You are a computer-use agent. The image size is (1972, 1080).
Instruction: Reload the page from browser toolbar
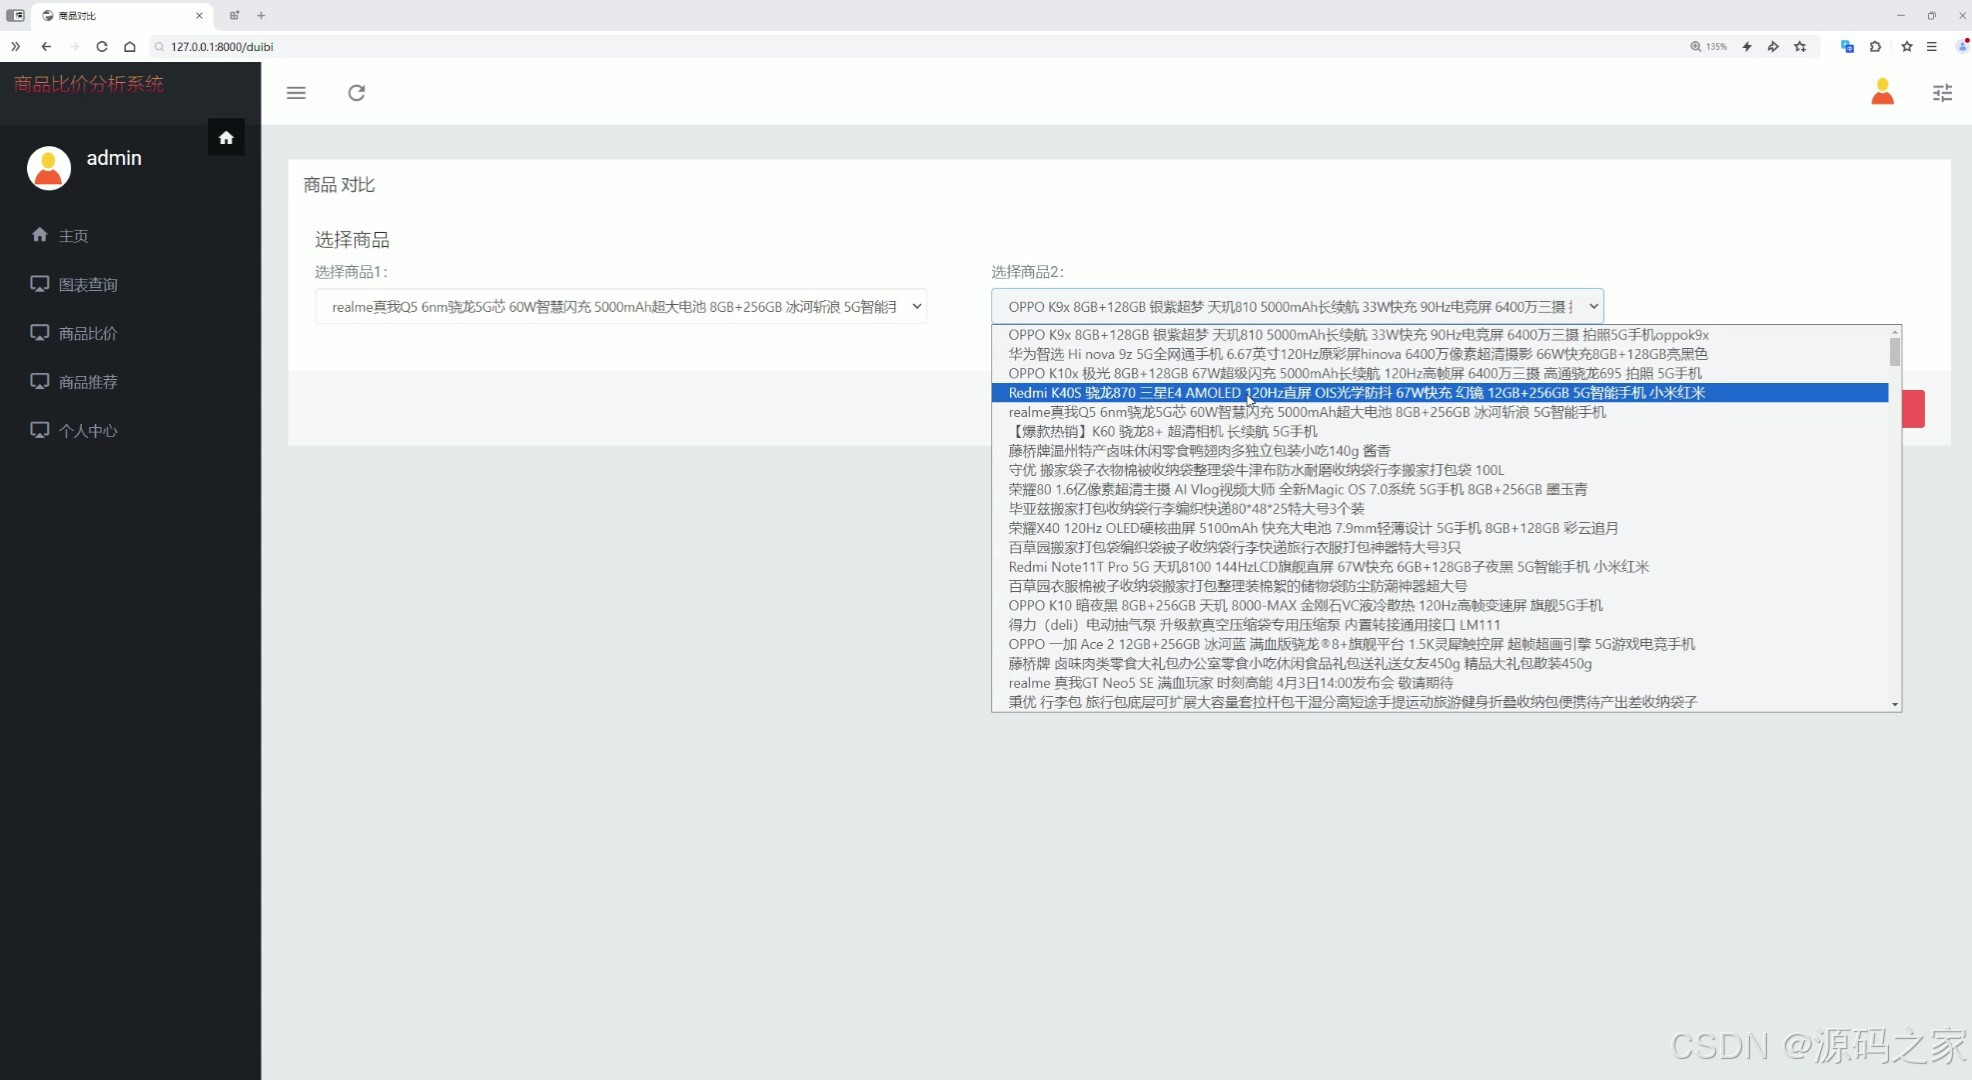101,46
